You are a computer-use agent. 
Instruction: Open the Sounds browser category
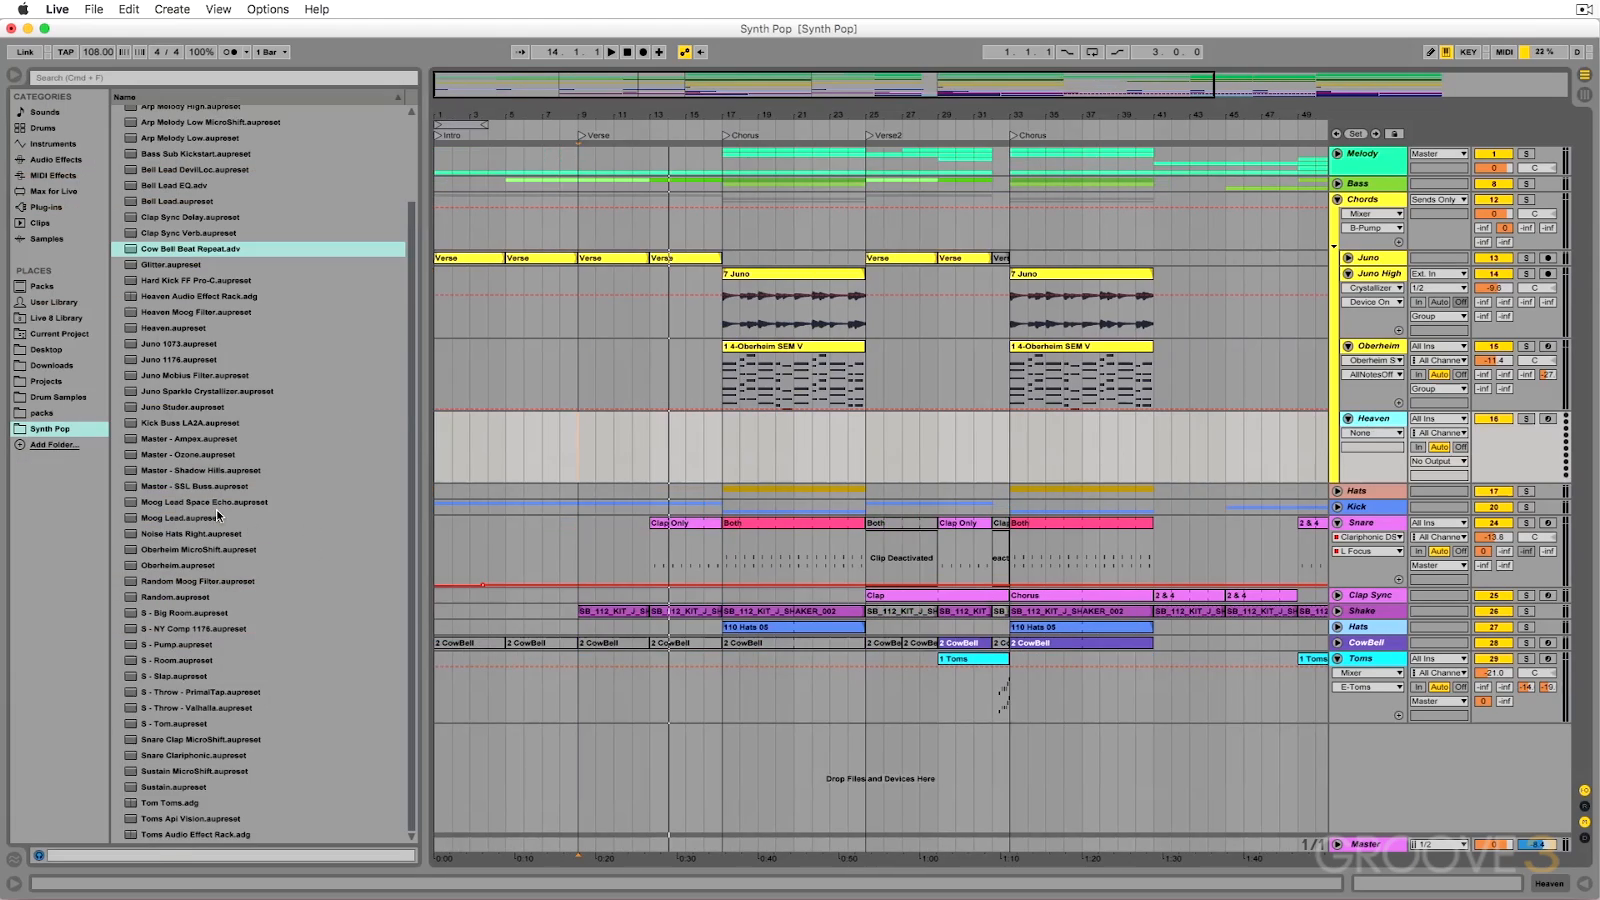tap(44, 112)
